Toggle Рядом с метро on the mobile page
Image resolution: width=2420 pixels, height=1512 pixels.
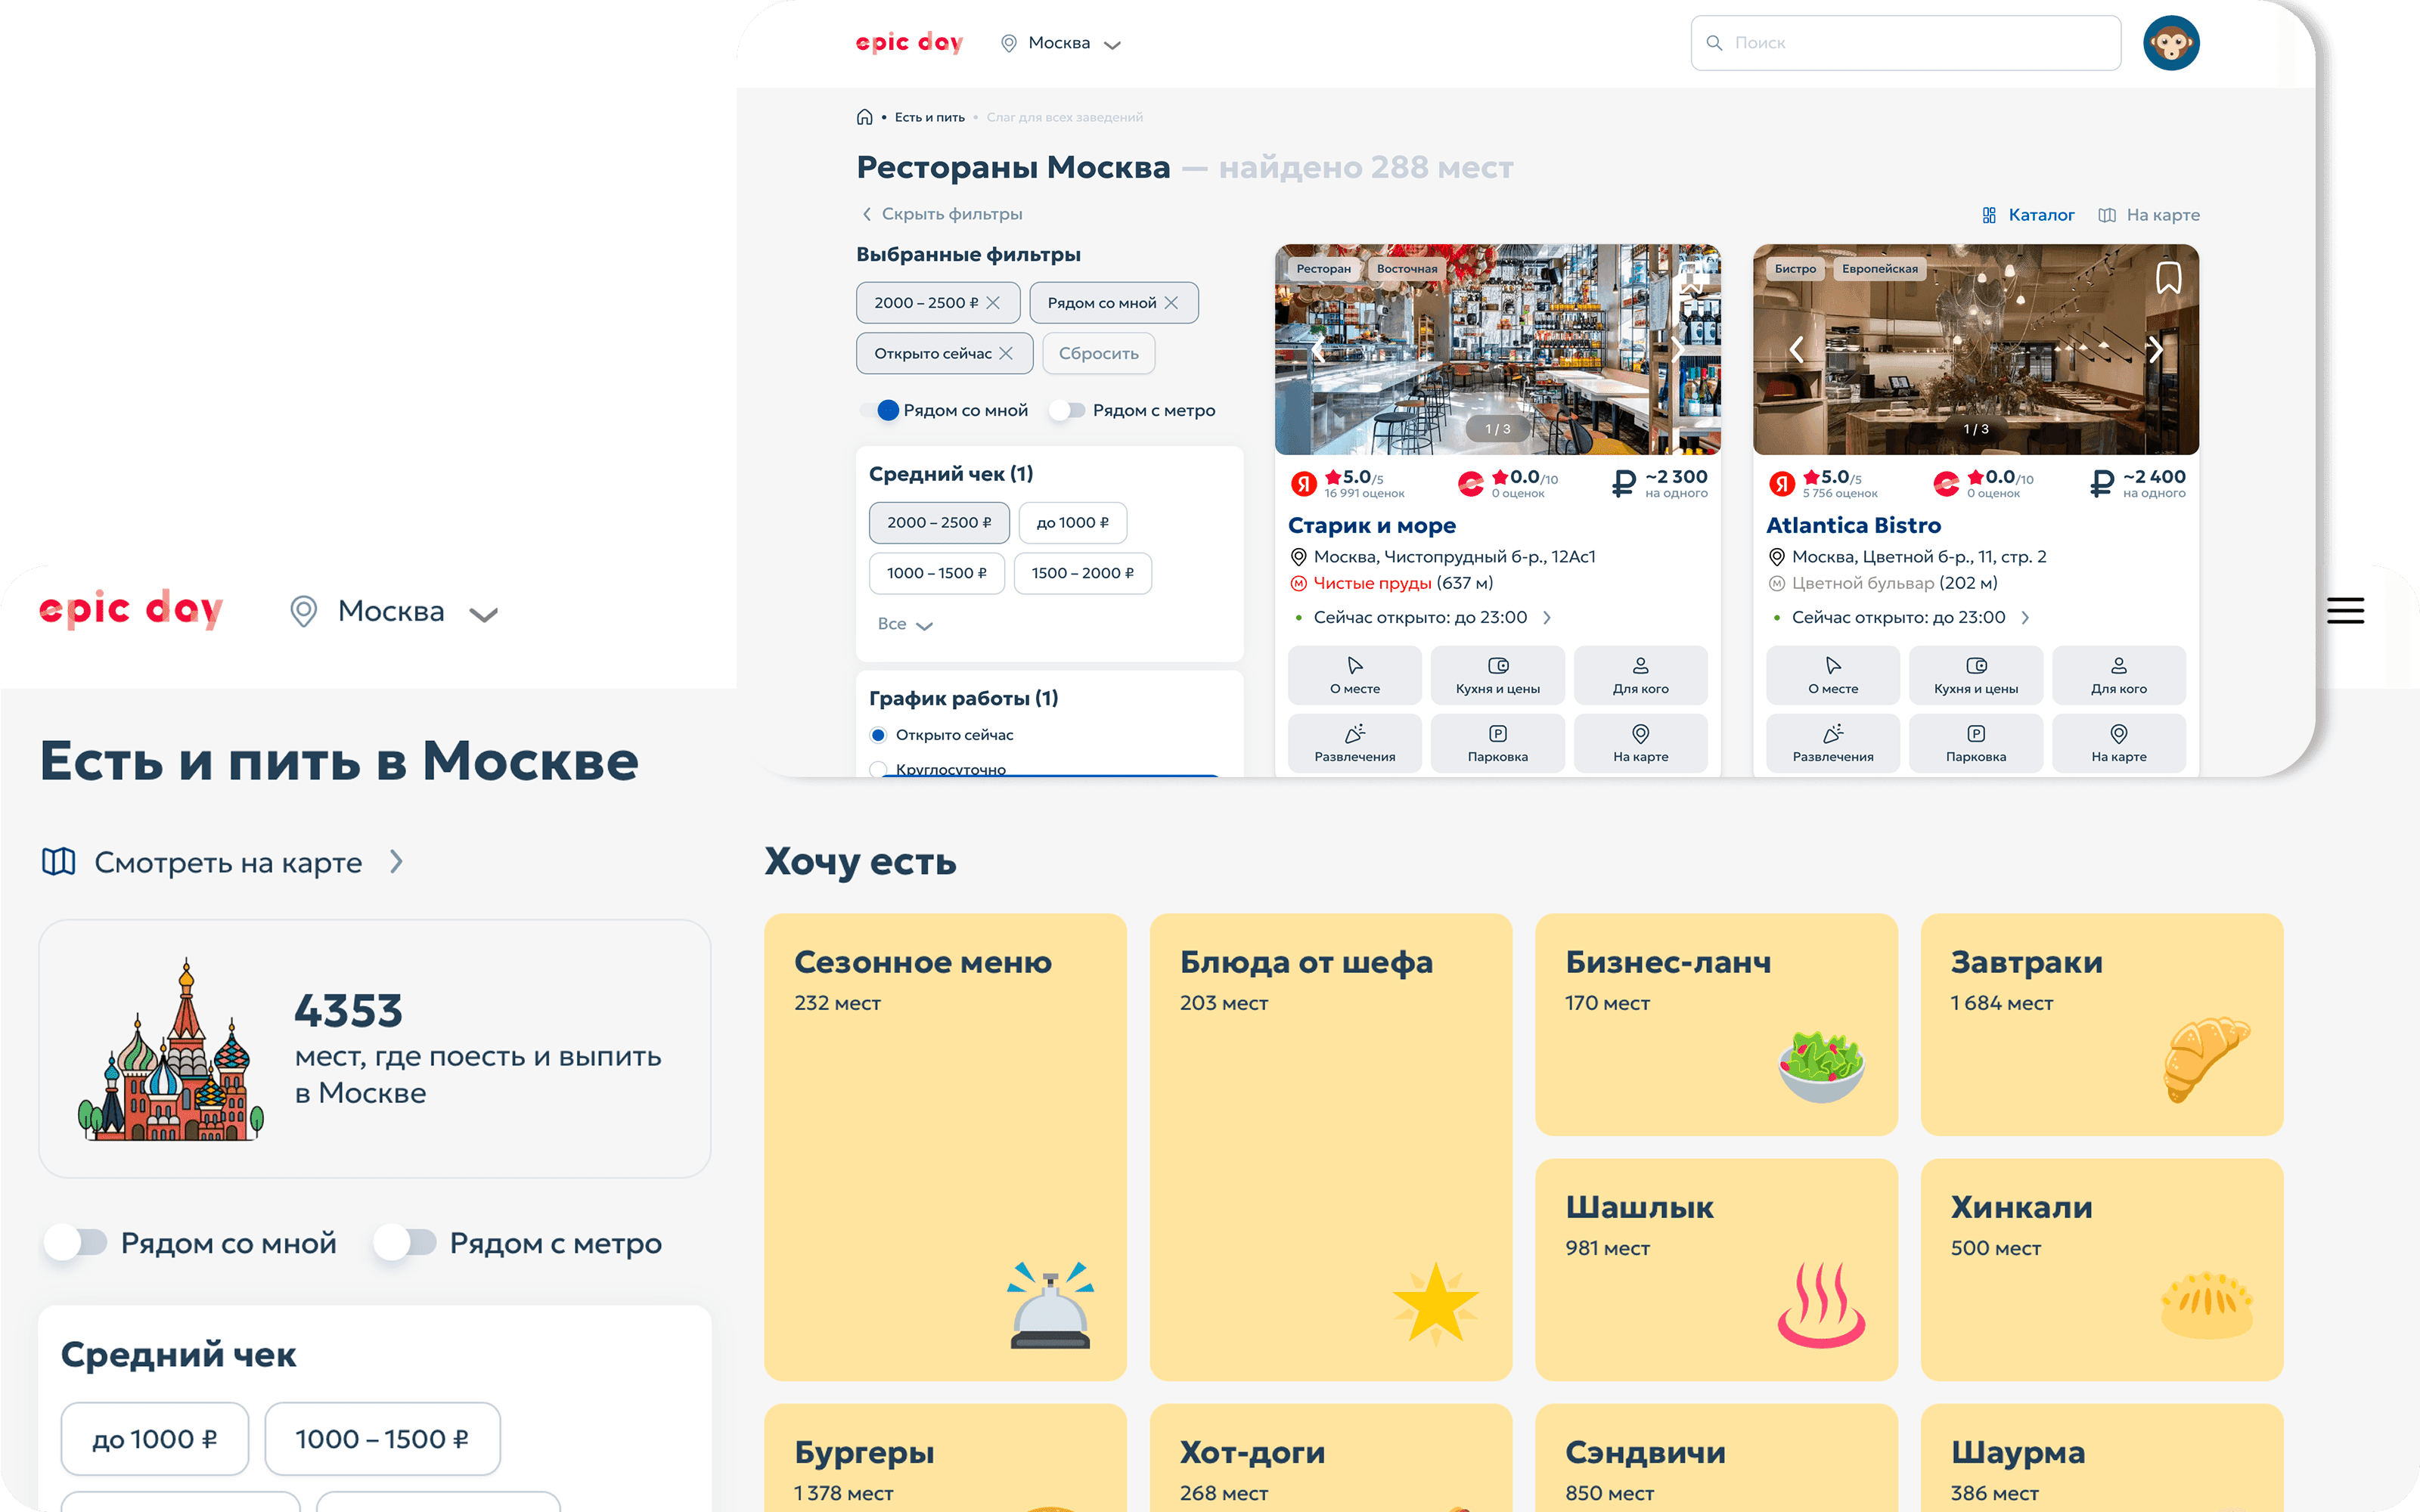tap(405, 1243)
